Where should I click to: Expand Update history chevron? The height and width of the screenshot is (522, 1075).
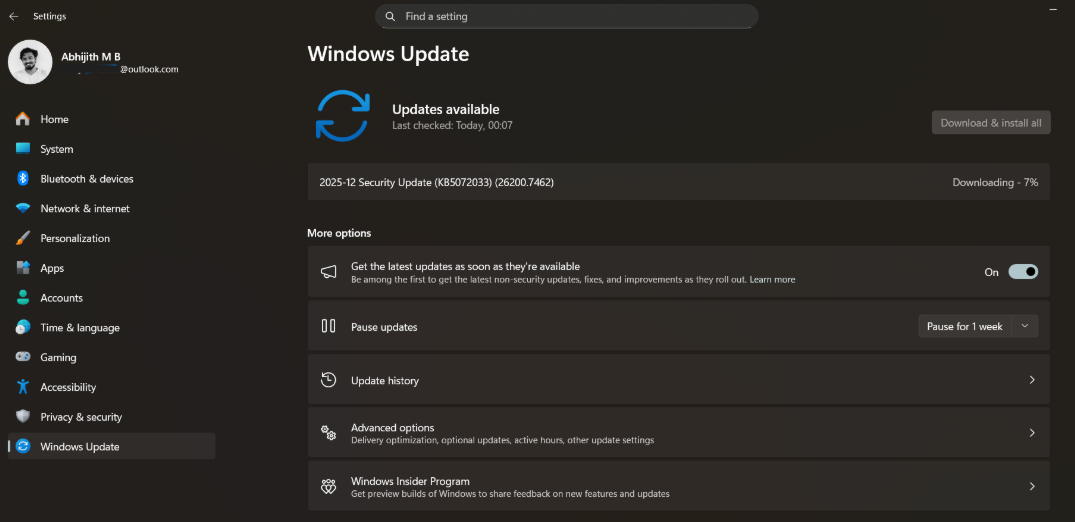1032,380
